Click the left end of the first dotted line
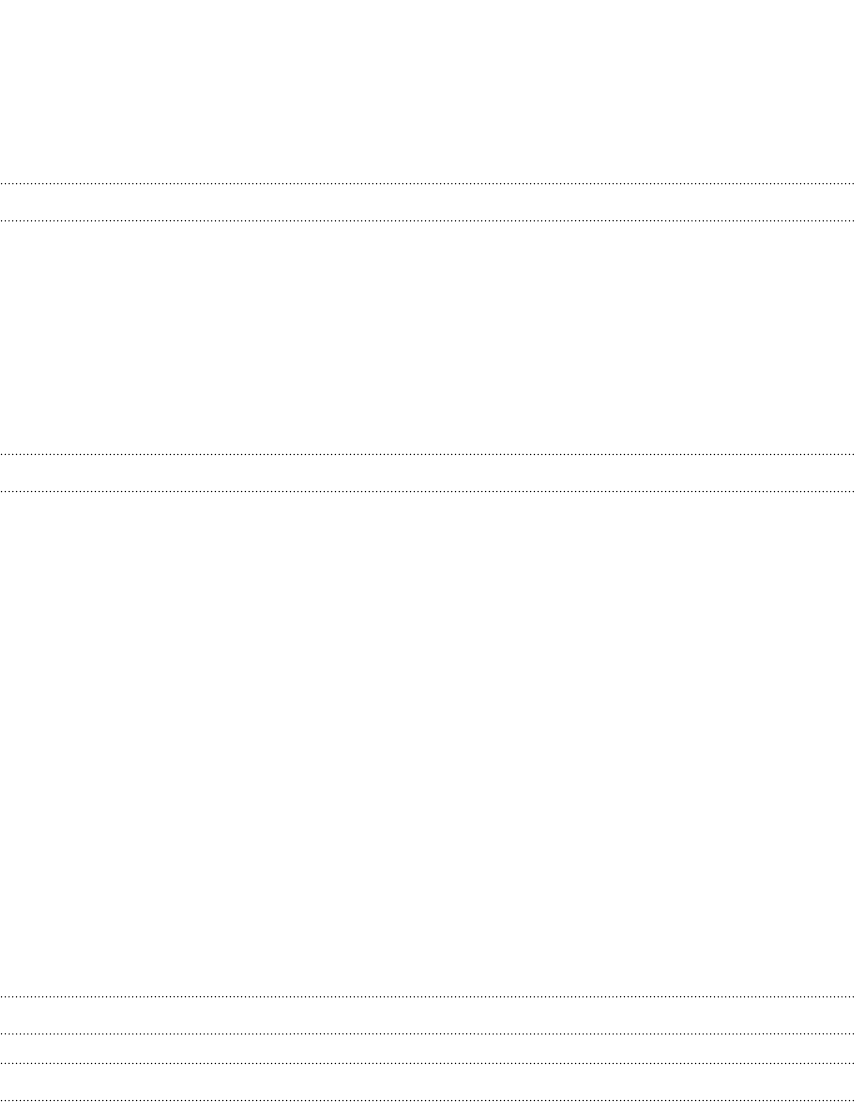Image resolution: width=855 pixels, height=1102 pixels. tap(2, 183)
